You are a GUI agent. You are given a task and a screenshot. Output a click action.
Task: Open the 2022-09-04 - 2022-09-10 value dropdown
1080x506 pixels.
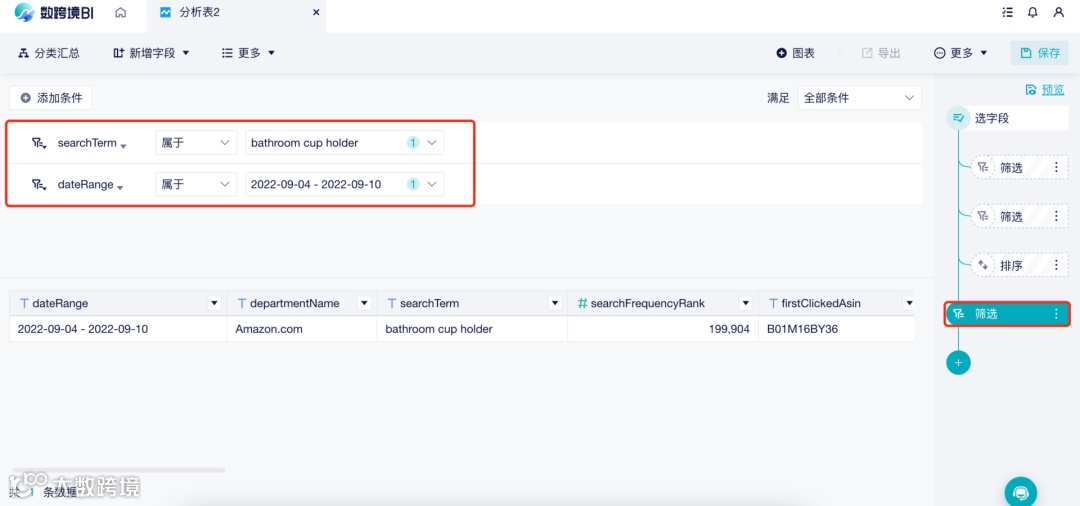344,185
